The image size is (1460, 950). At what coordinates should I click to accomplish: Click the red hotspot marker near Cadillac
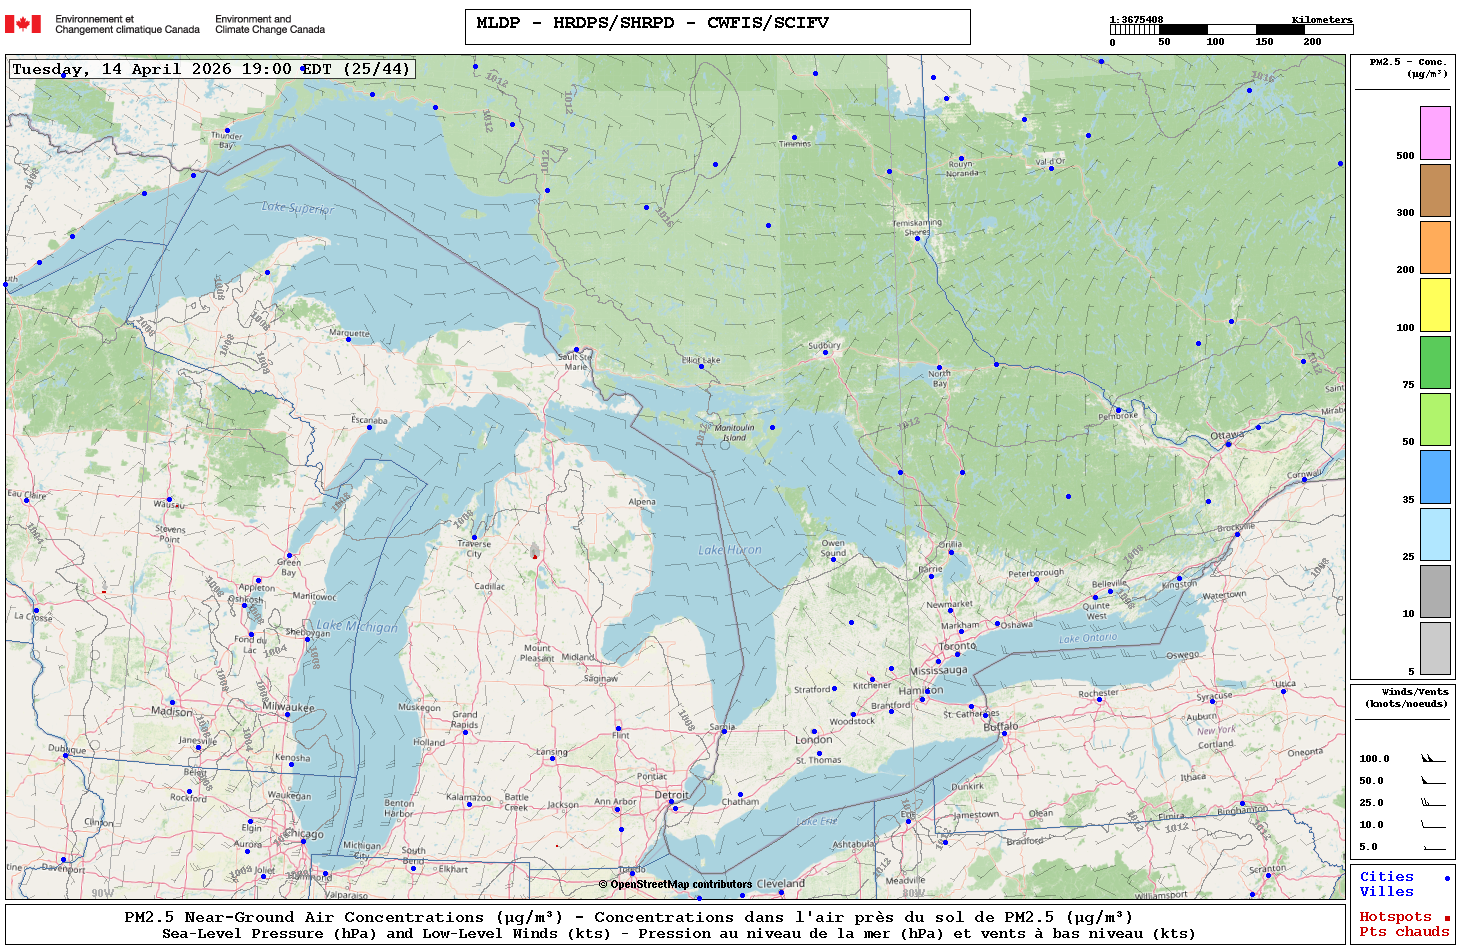pos(535,556)
